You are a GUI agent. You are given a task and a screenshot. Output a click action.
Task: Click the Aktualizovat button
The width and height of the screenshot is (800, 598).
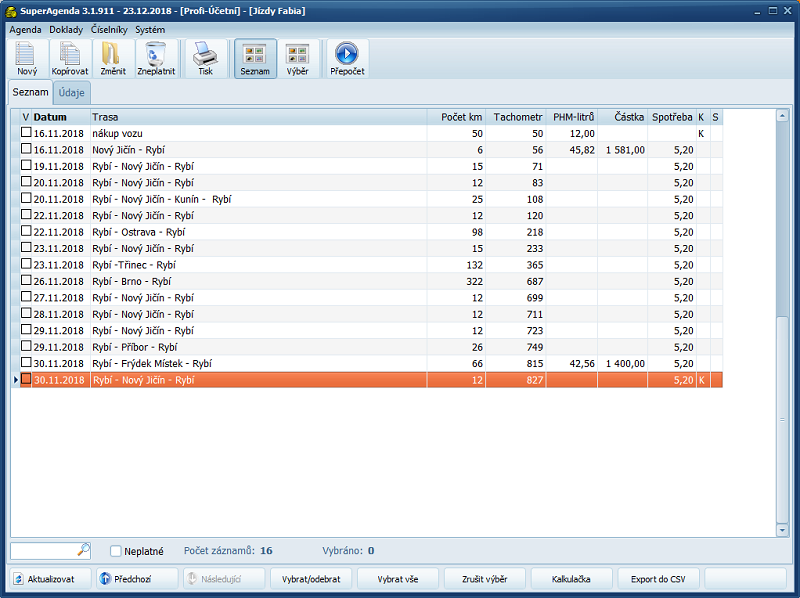coord(49,579)
